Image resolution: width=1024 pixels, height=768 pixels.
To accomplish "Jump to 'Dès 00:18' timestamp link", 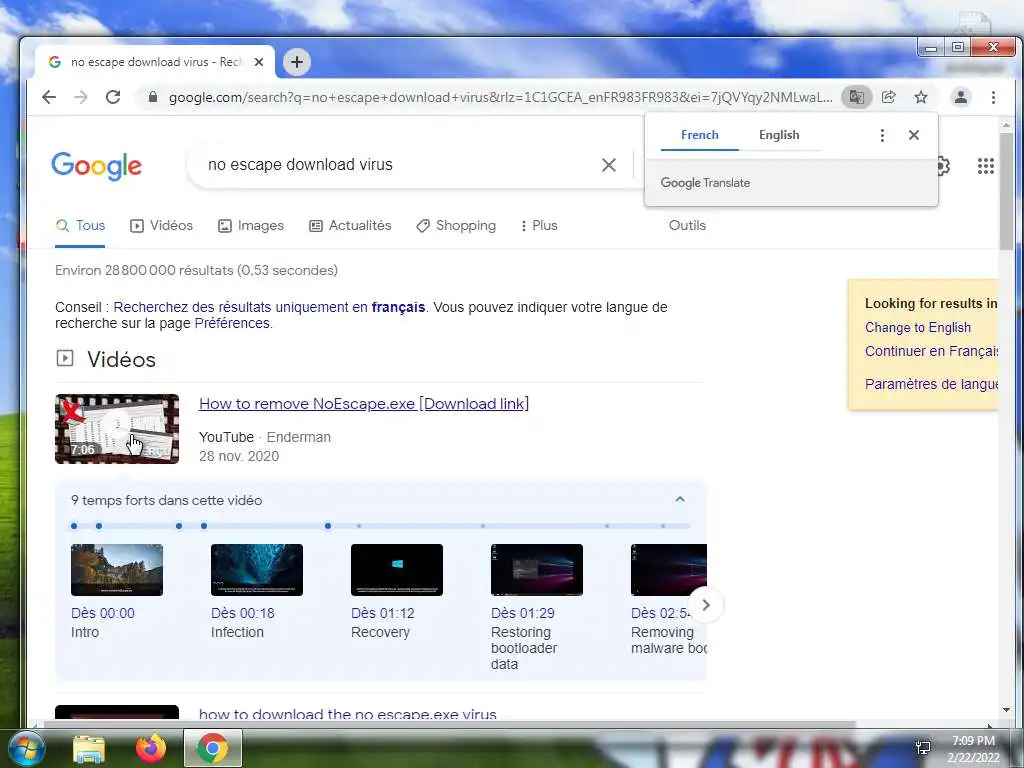I will (x=242, y=613).
